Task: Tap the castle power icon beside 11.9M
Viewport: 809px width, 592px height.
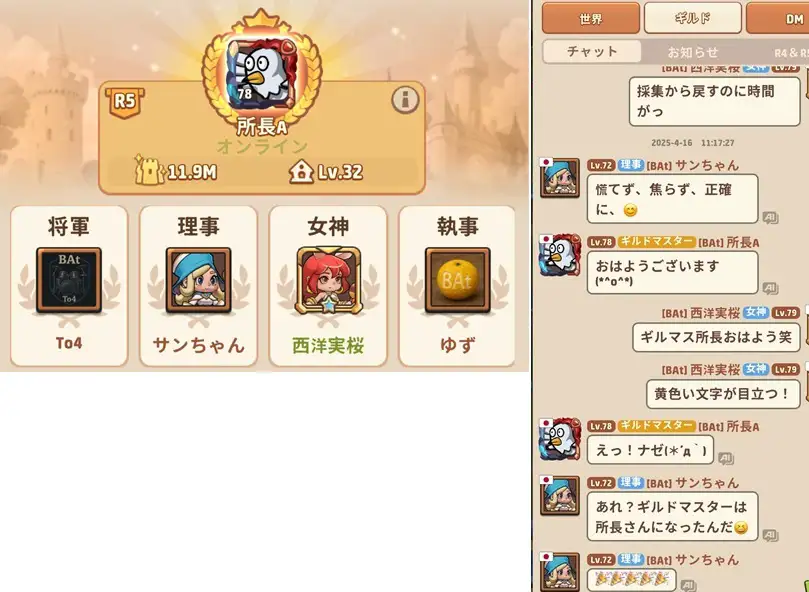Action: tap(149, 170)
